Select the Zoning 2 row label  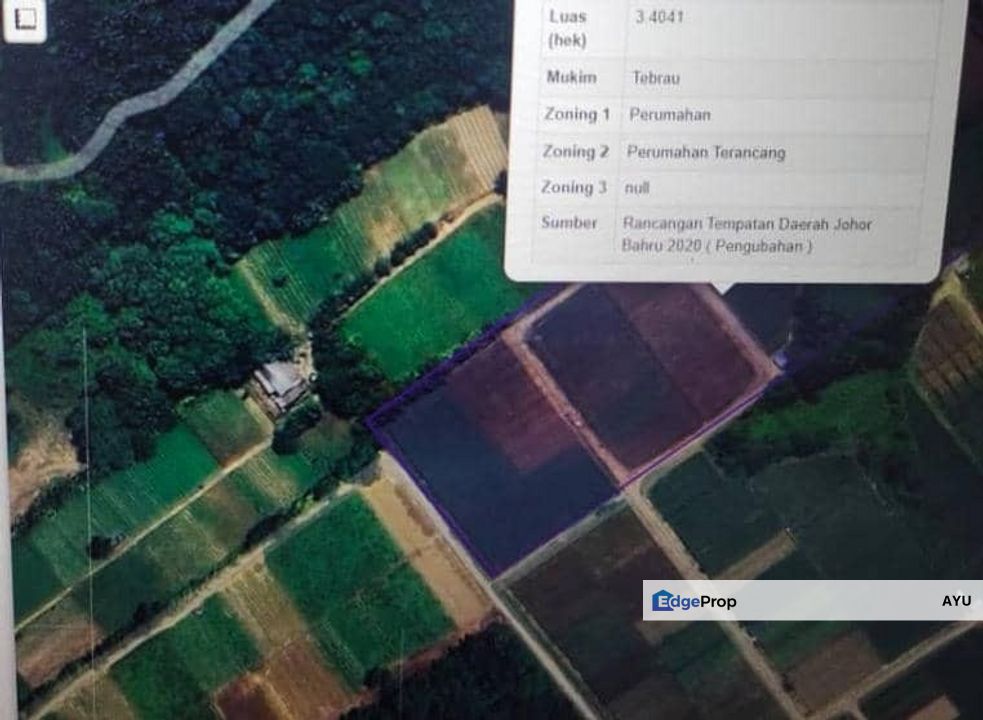pyautogui.click(x=575, y=152)
